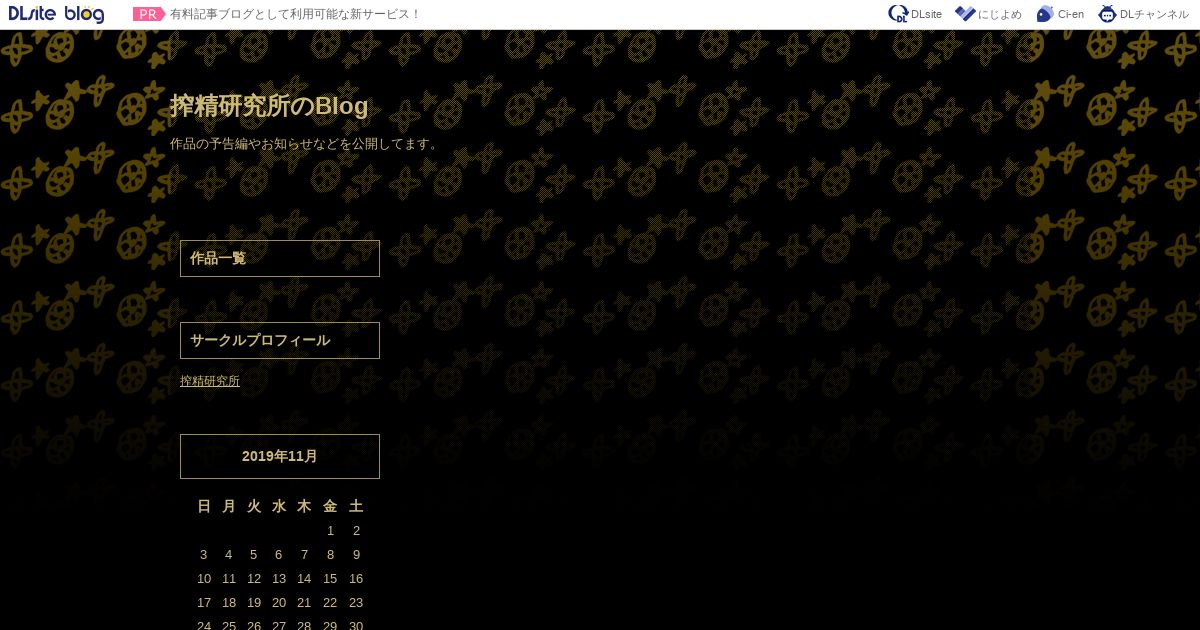Screen dimensions: 1200x630
Task: Select calendar date 3
Action: [x=203, y=555]
